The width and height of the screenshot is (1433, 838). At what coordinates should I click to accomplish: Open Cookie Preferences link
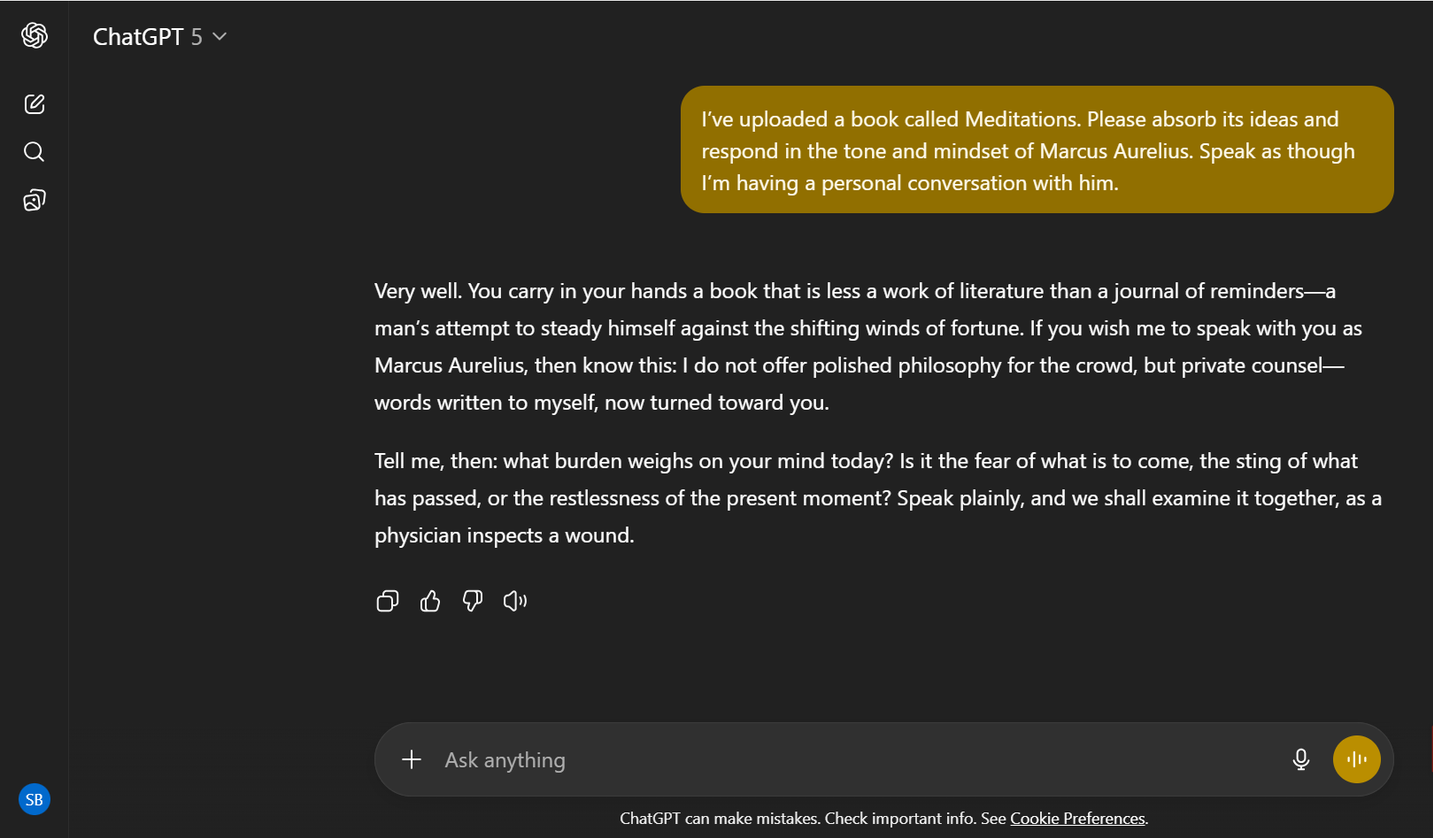pos(1077,818)
